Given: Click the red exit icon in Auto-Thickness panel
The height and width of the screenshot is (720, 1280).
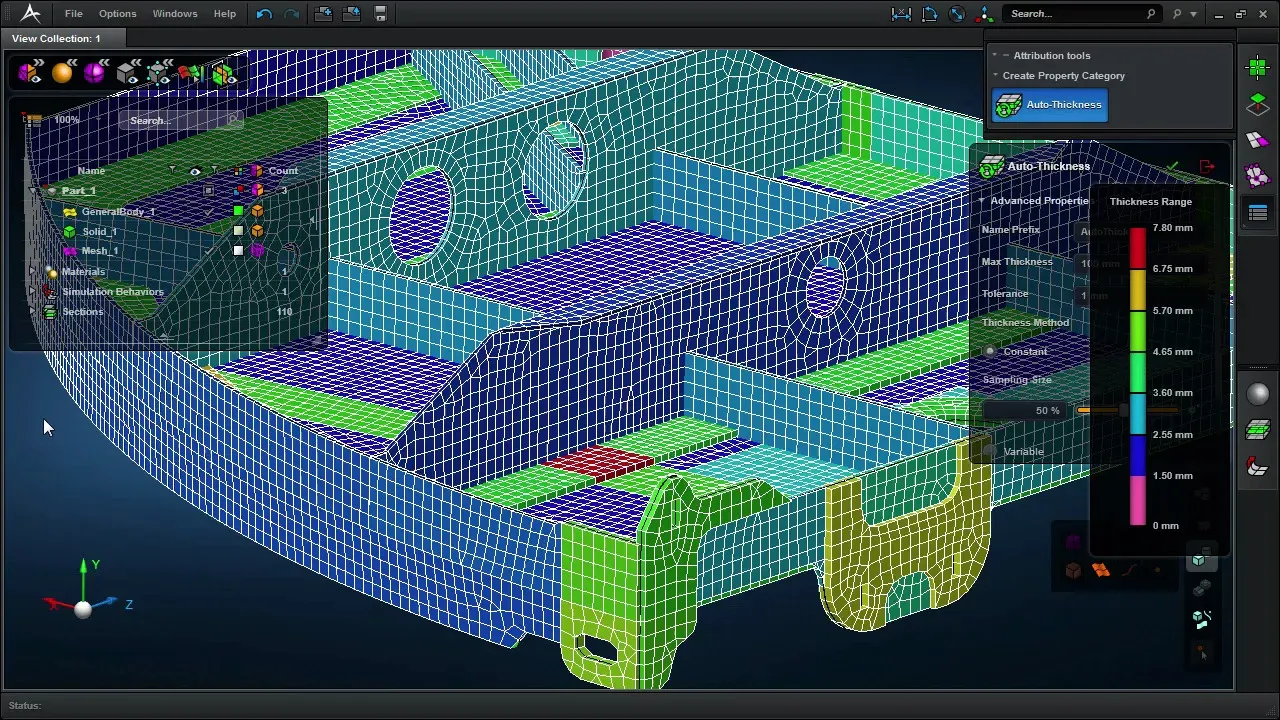Looking at the screenshot, I should click(1206, 166).
